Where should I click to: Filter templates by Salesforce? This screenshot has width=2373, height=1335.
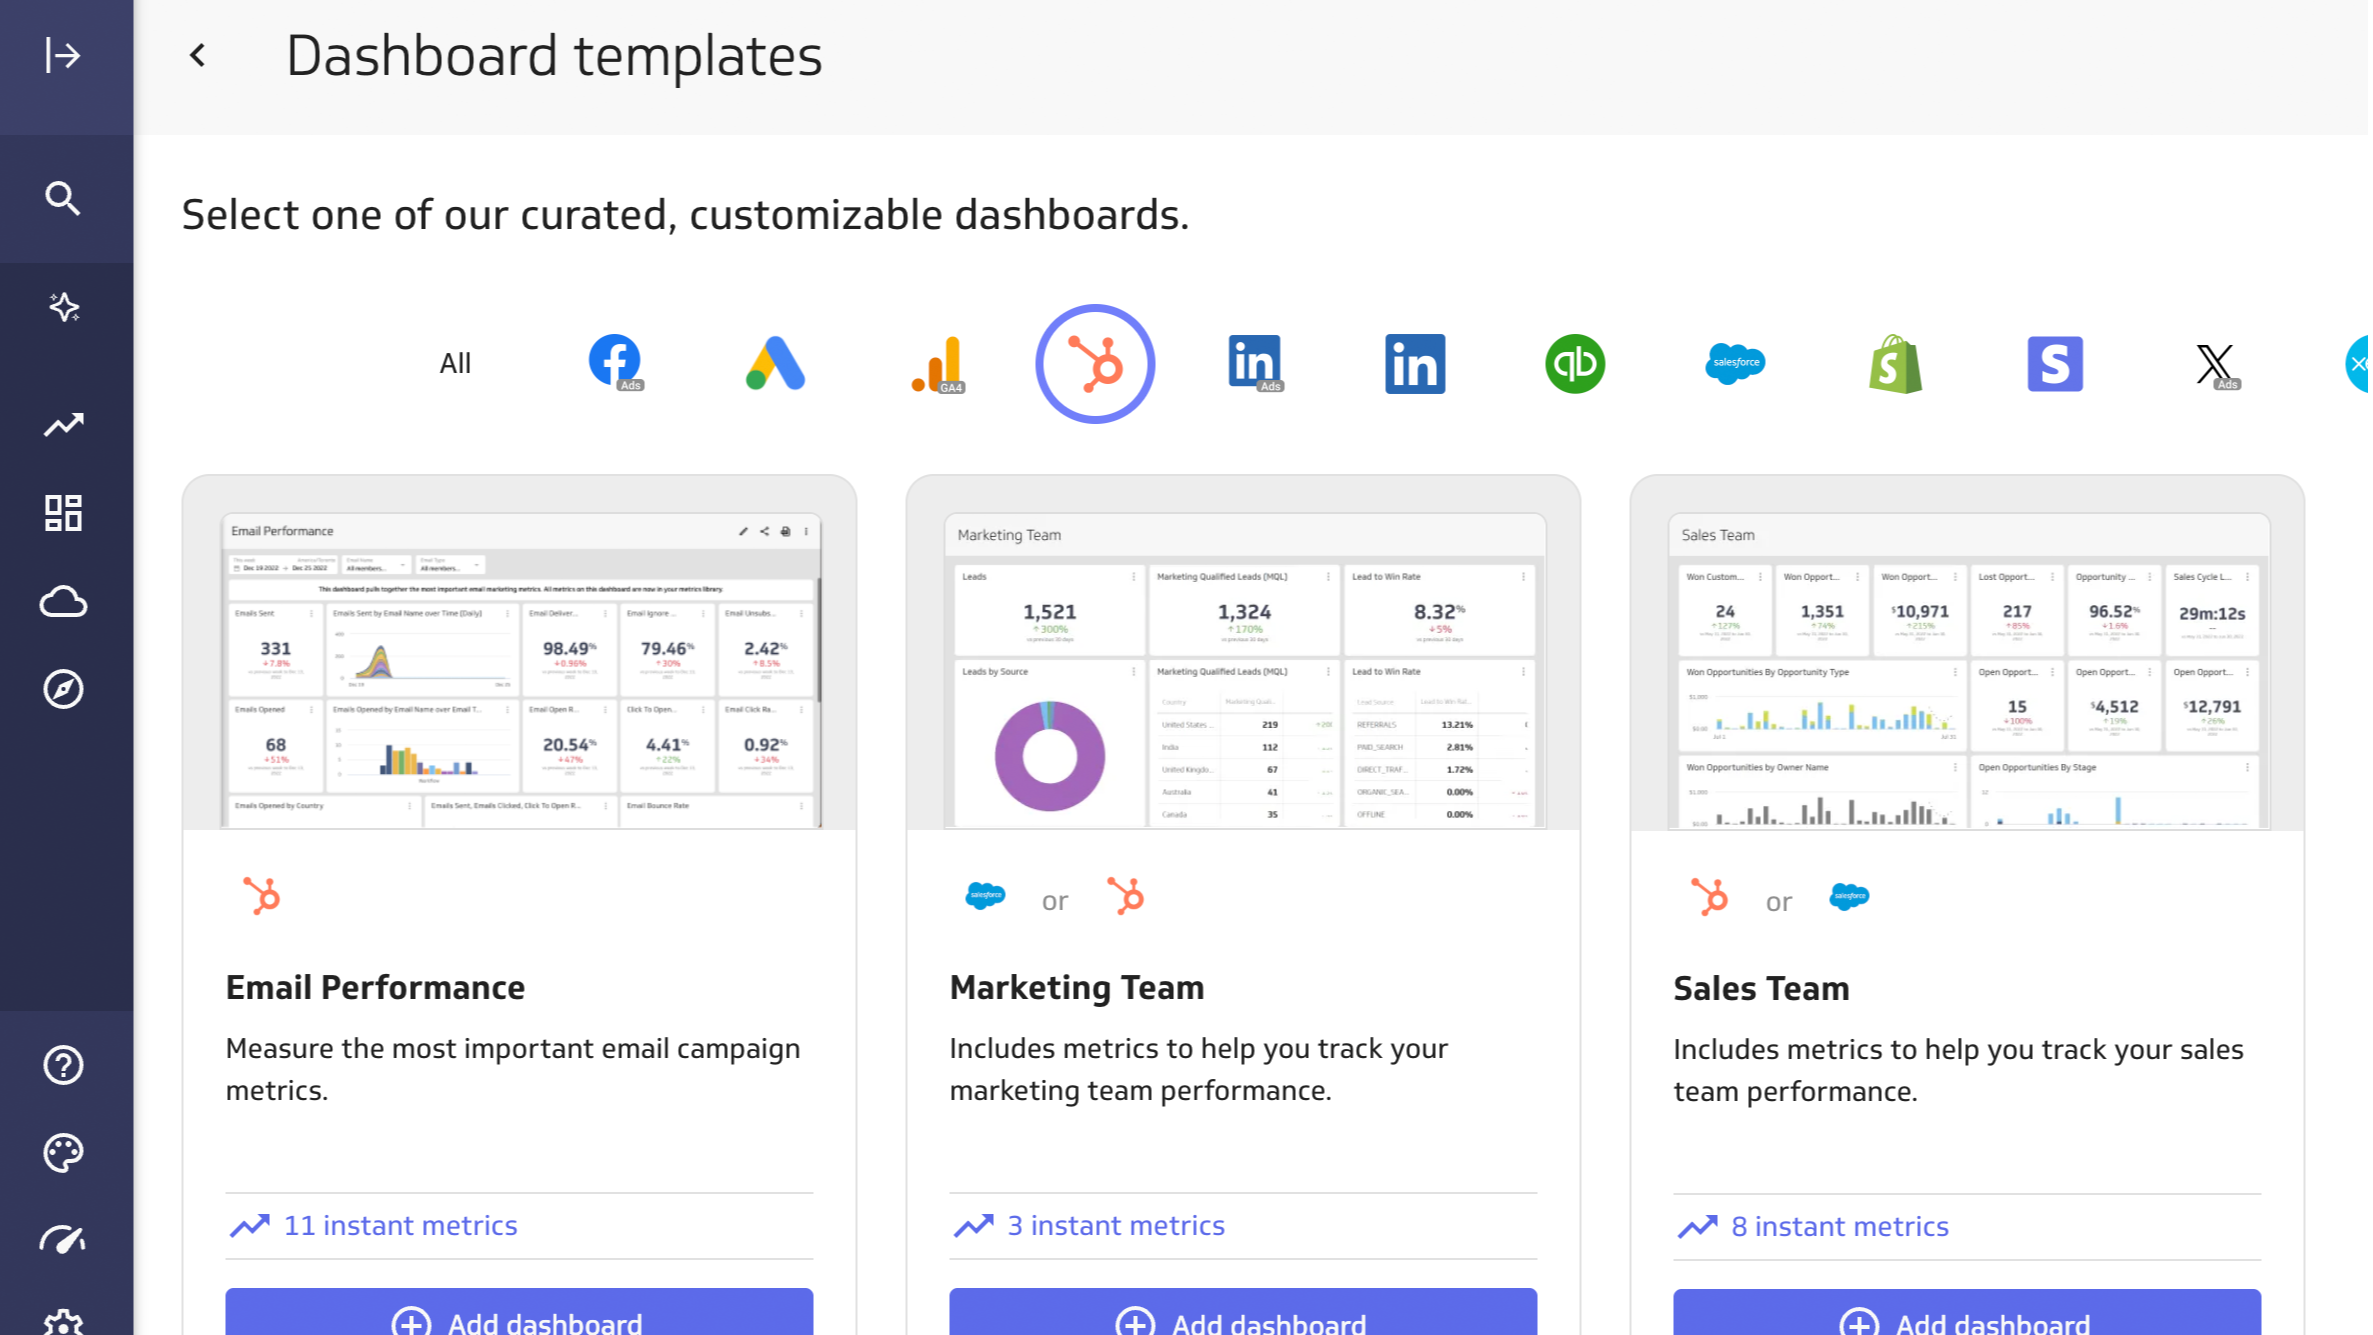(1735, 363)
